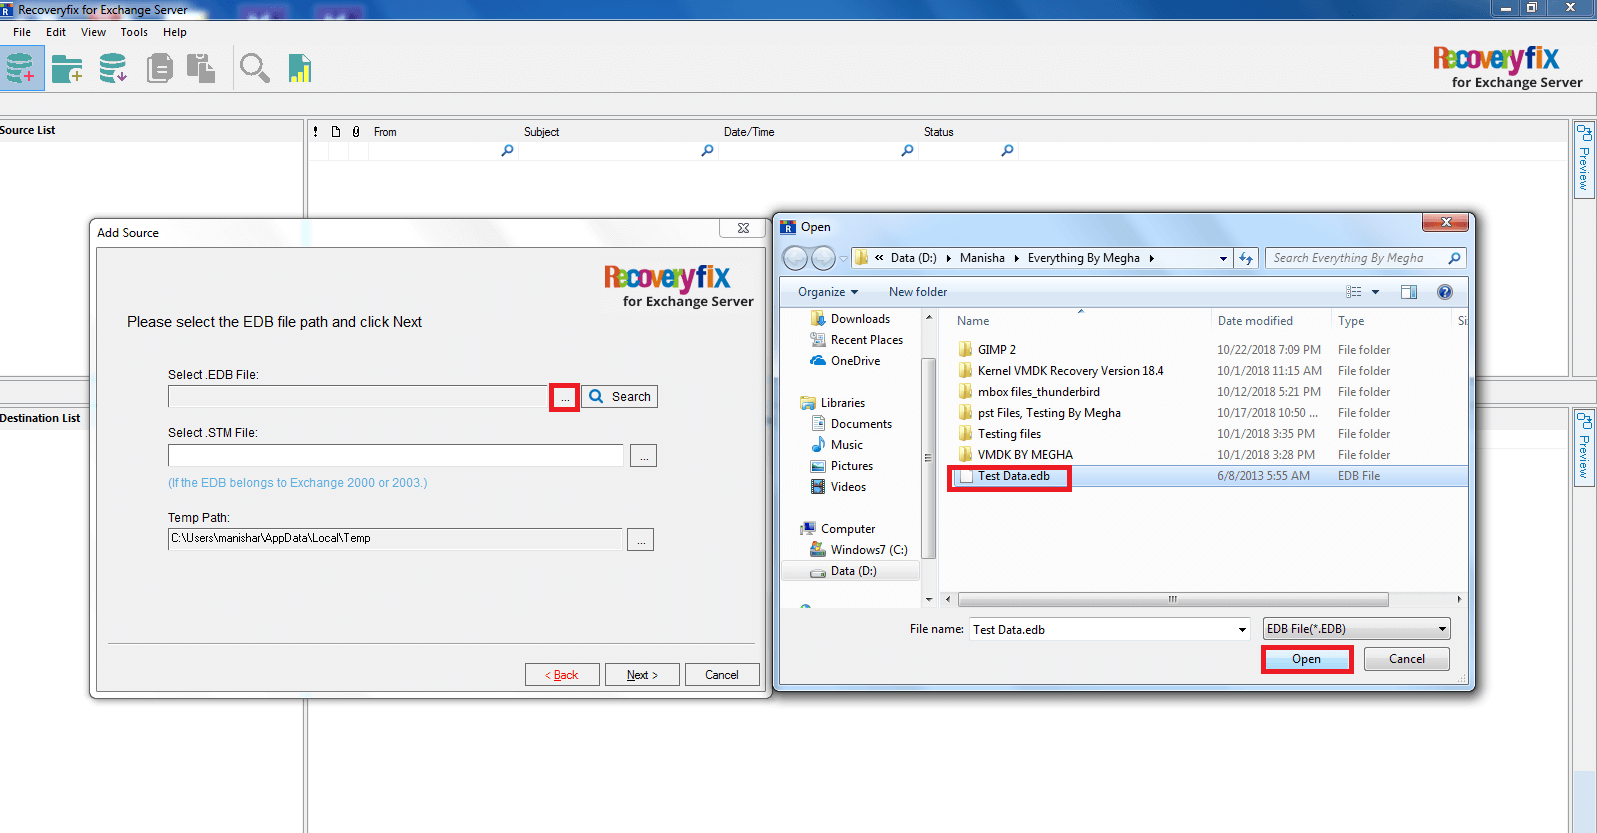
Task: Click search icon under Date/Time column
Action: pos(907,151)
